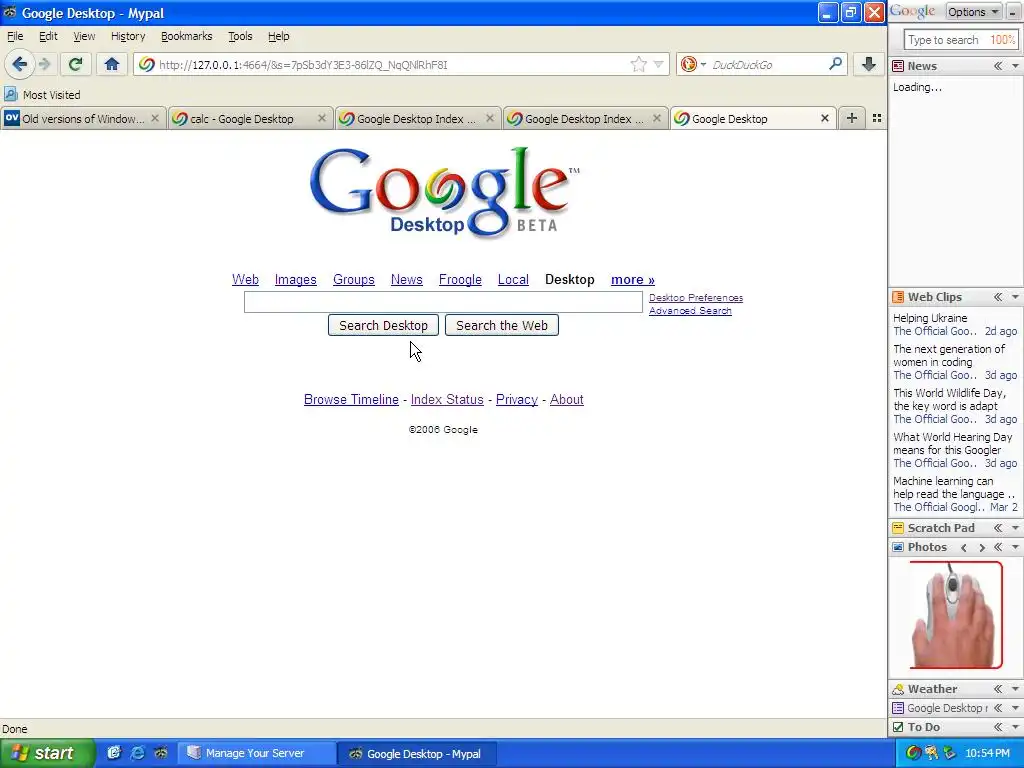Viewport: 1024px width, 768px height.
Task: Close the calc - Google Desktop tab
Action: tap(322, 118)
